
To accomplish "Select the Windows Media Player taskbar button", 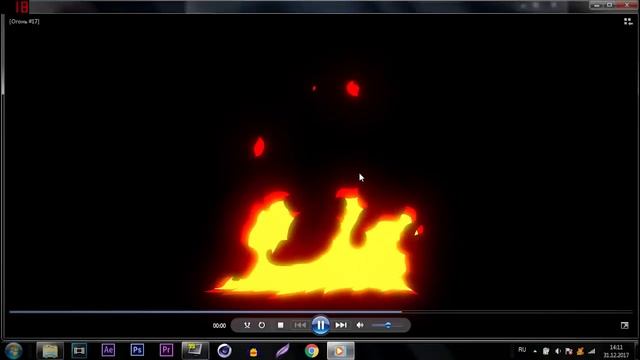I will coord(340,351).
